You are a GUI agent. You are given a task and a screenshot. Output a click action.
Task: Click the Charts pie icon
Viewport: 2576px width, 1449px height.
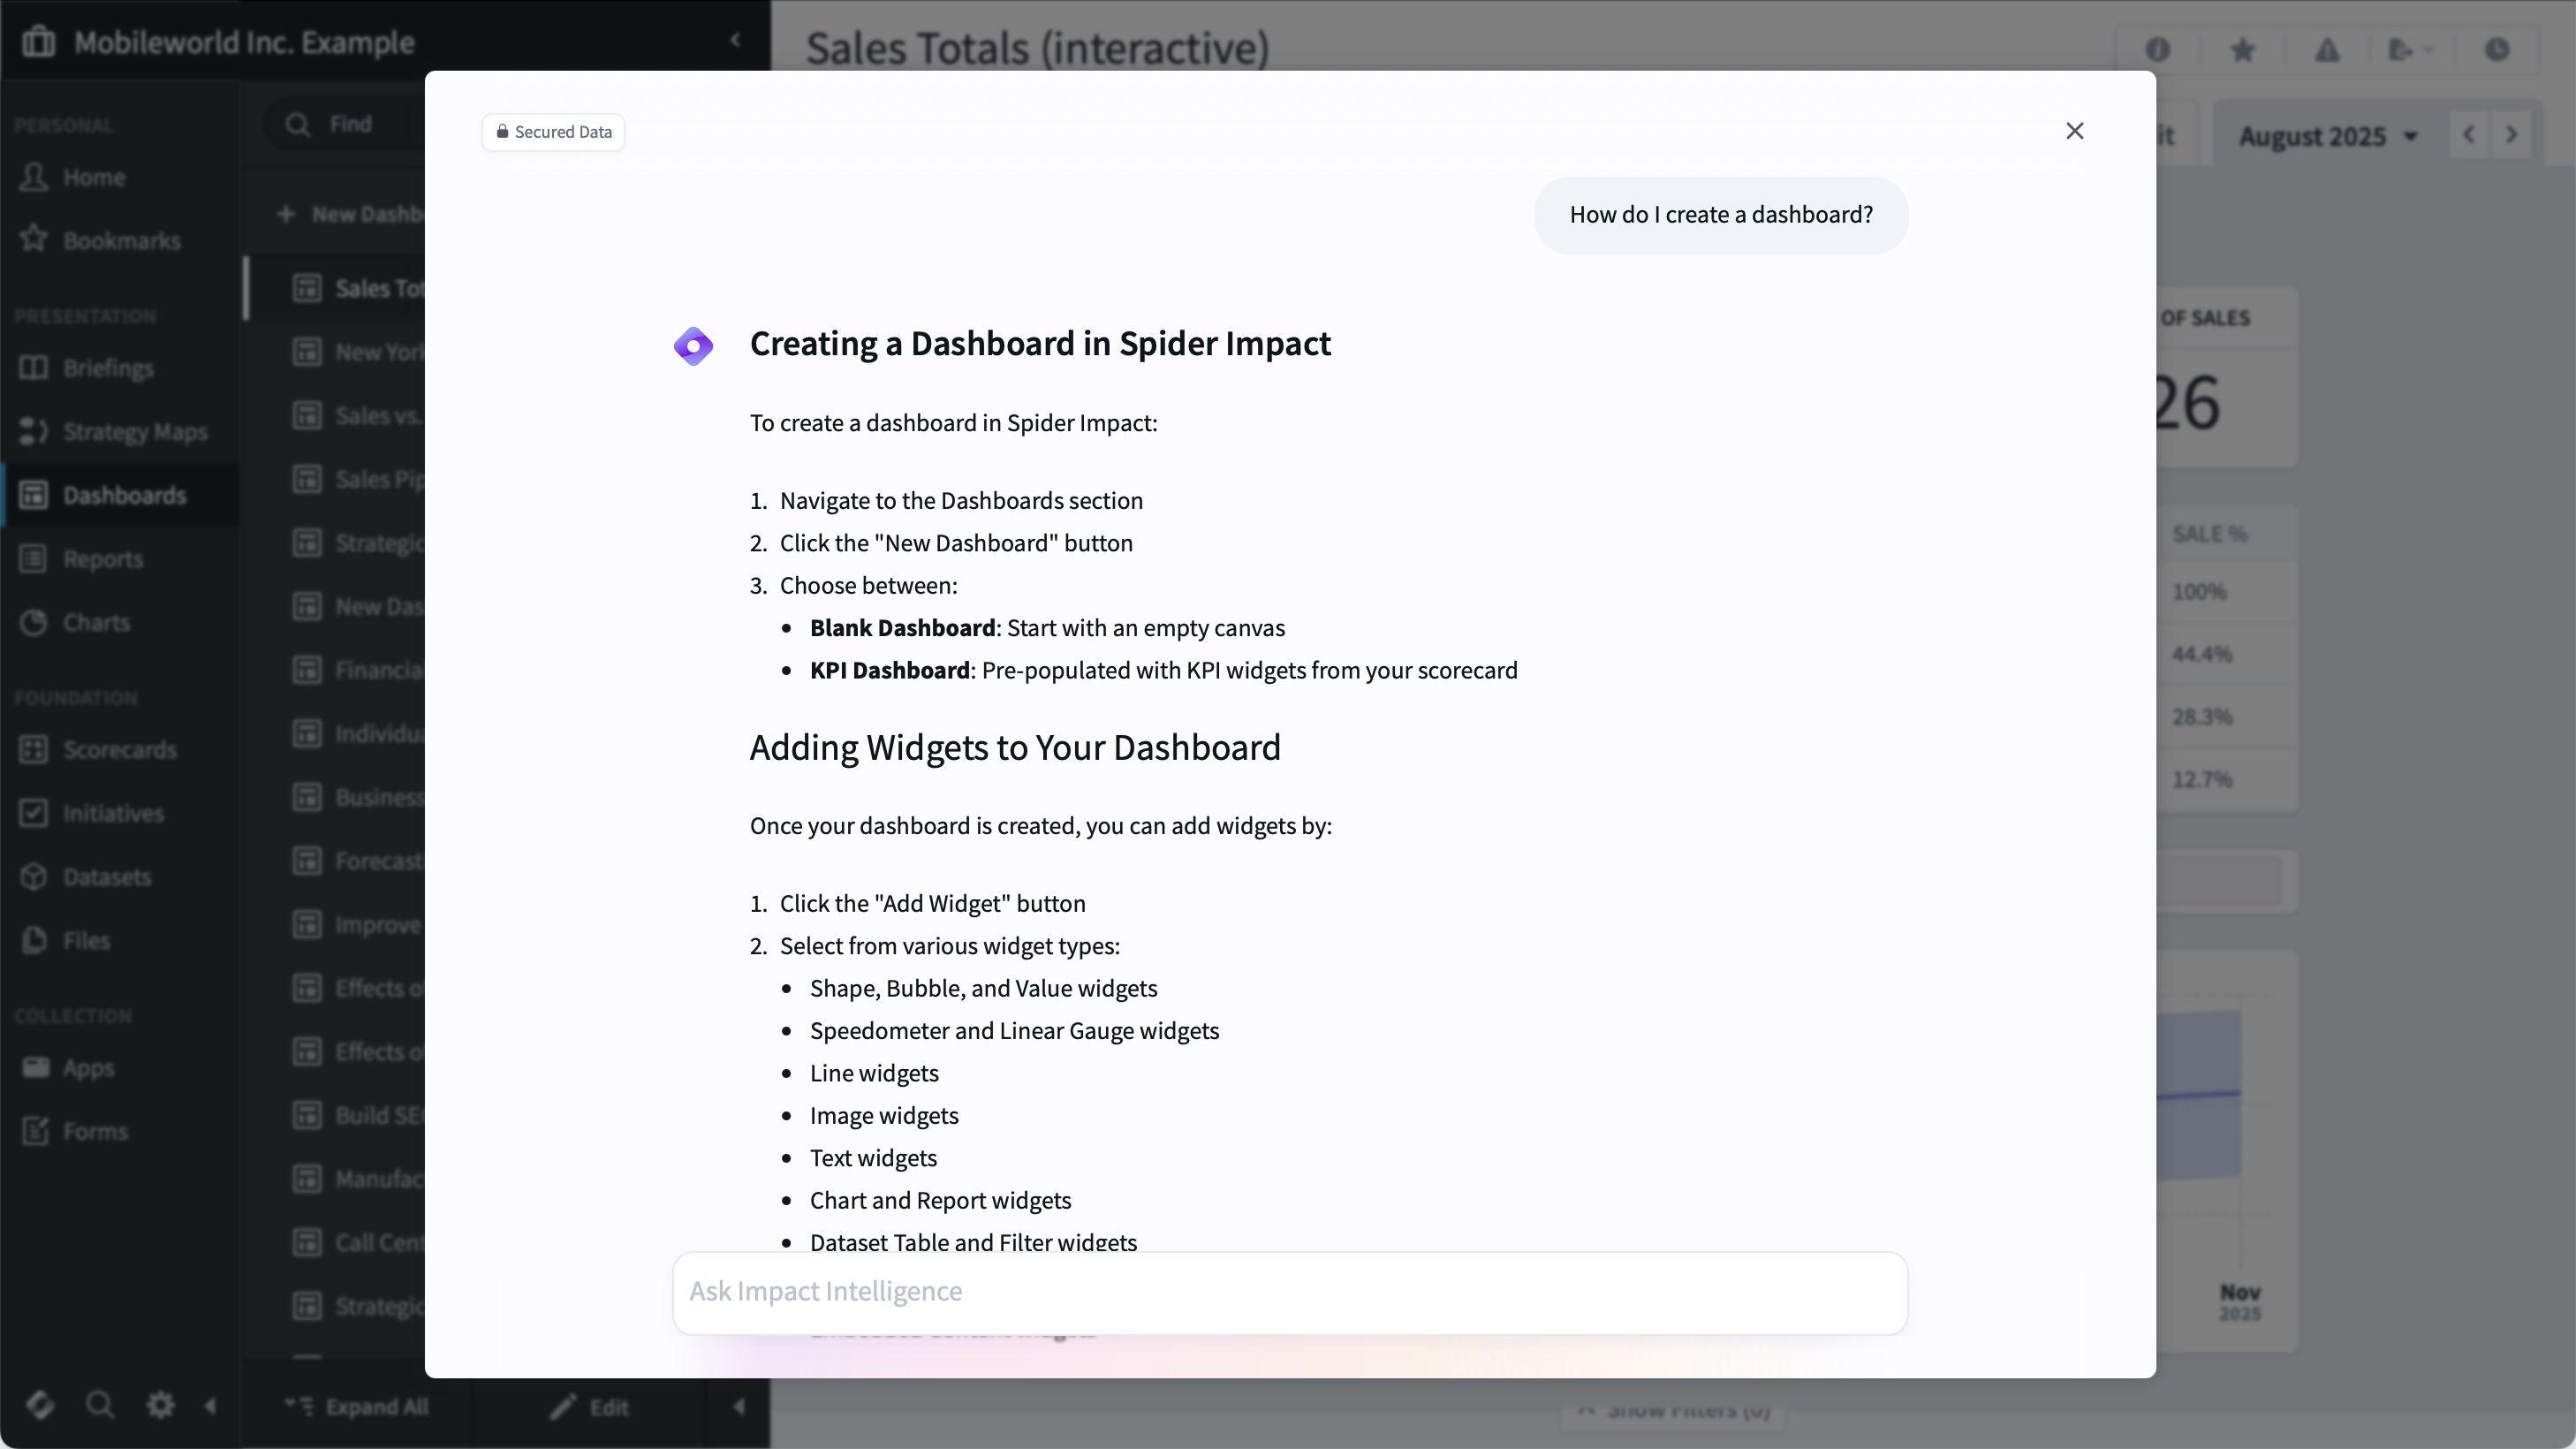pos(34,622)
